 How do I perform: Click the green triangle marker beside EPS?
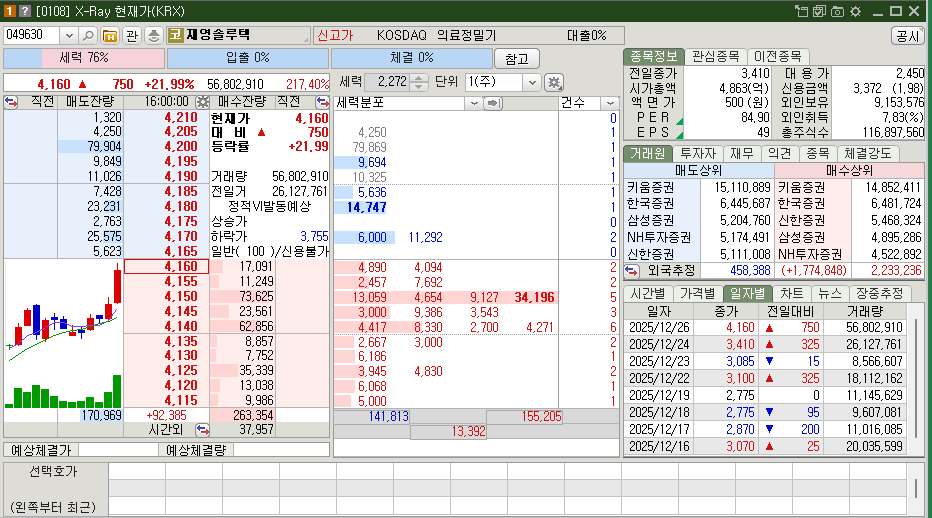coord(679,136)
